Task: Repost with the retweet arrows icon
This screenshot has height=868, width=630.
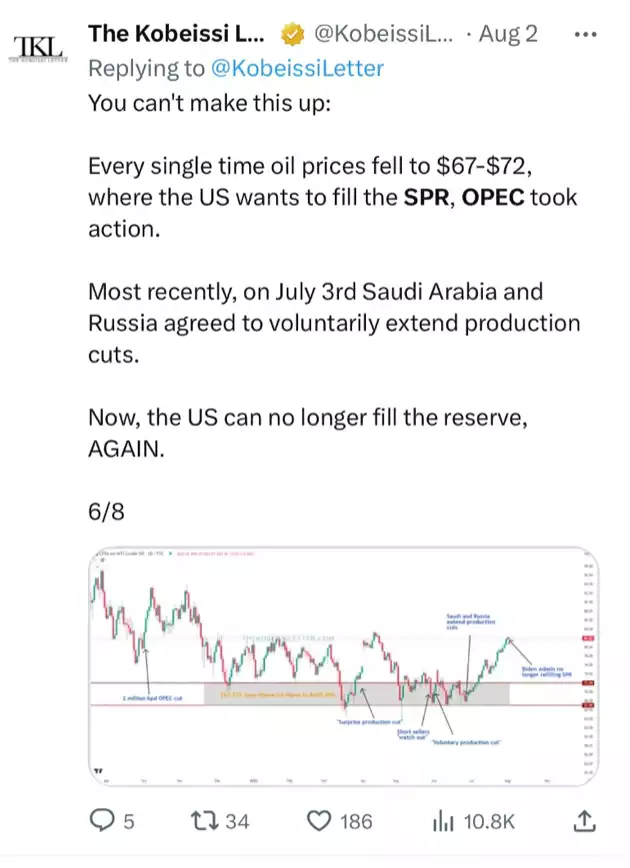Action: 206,821
